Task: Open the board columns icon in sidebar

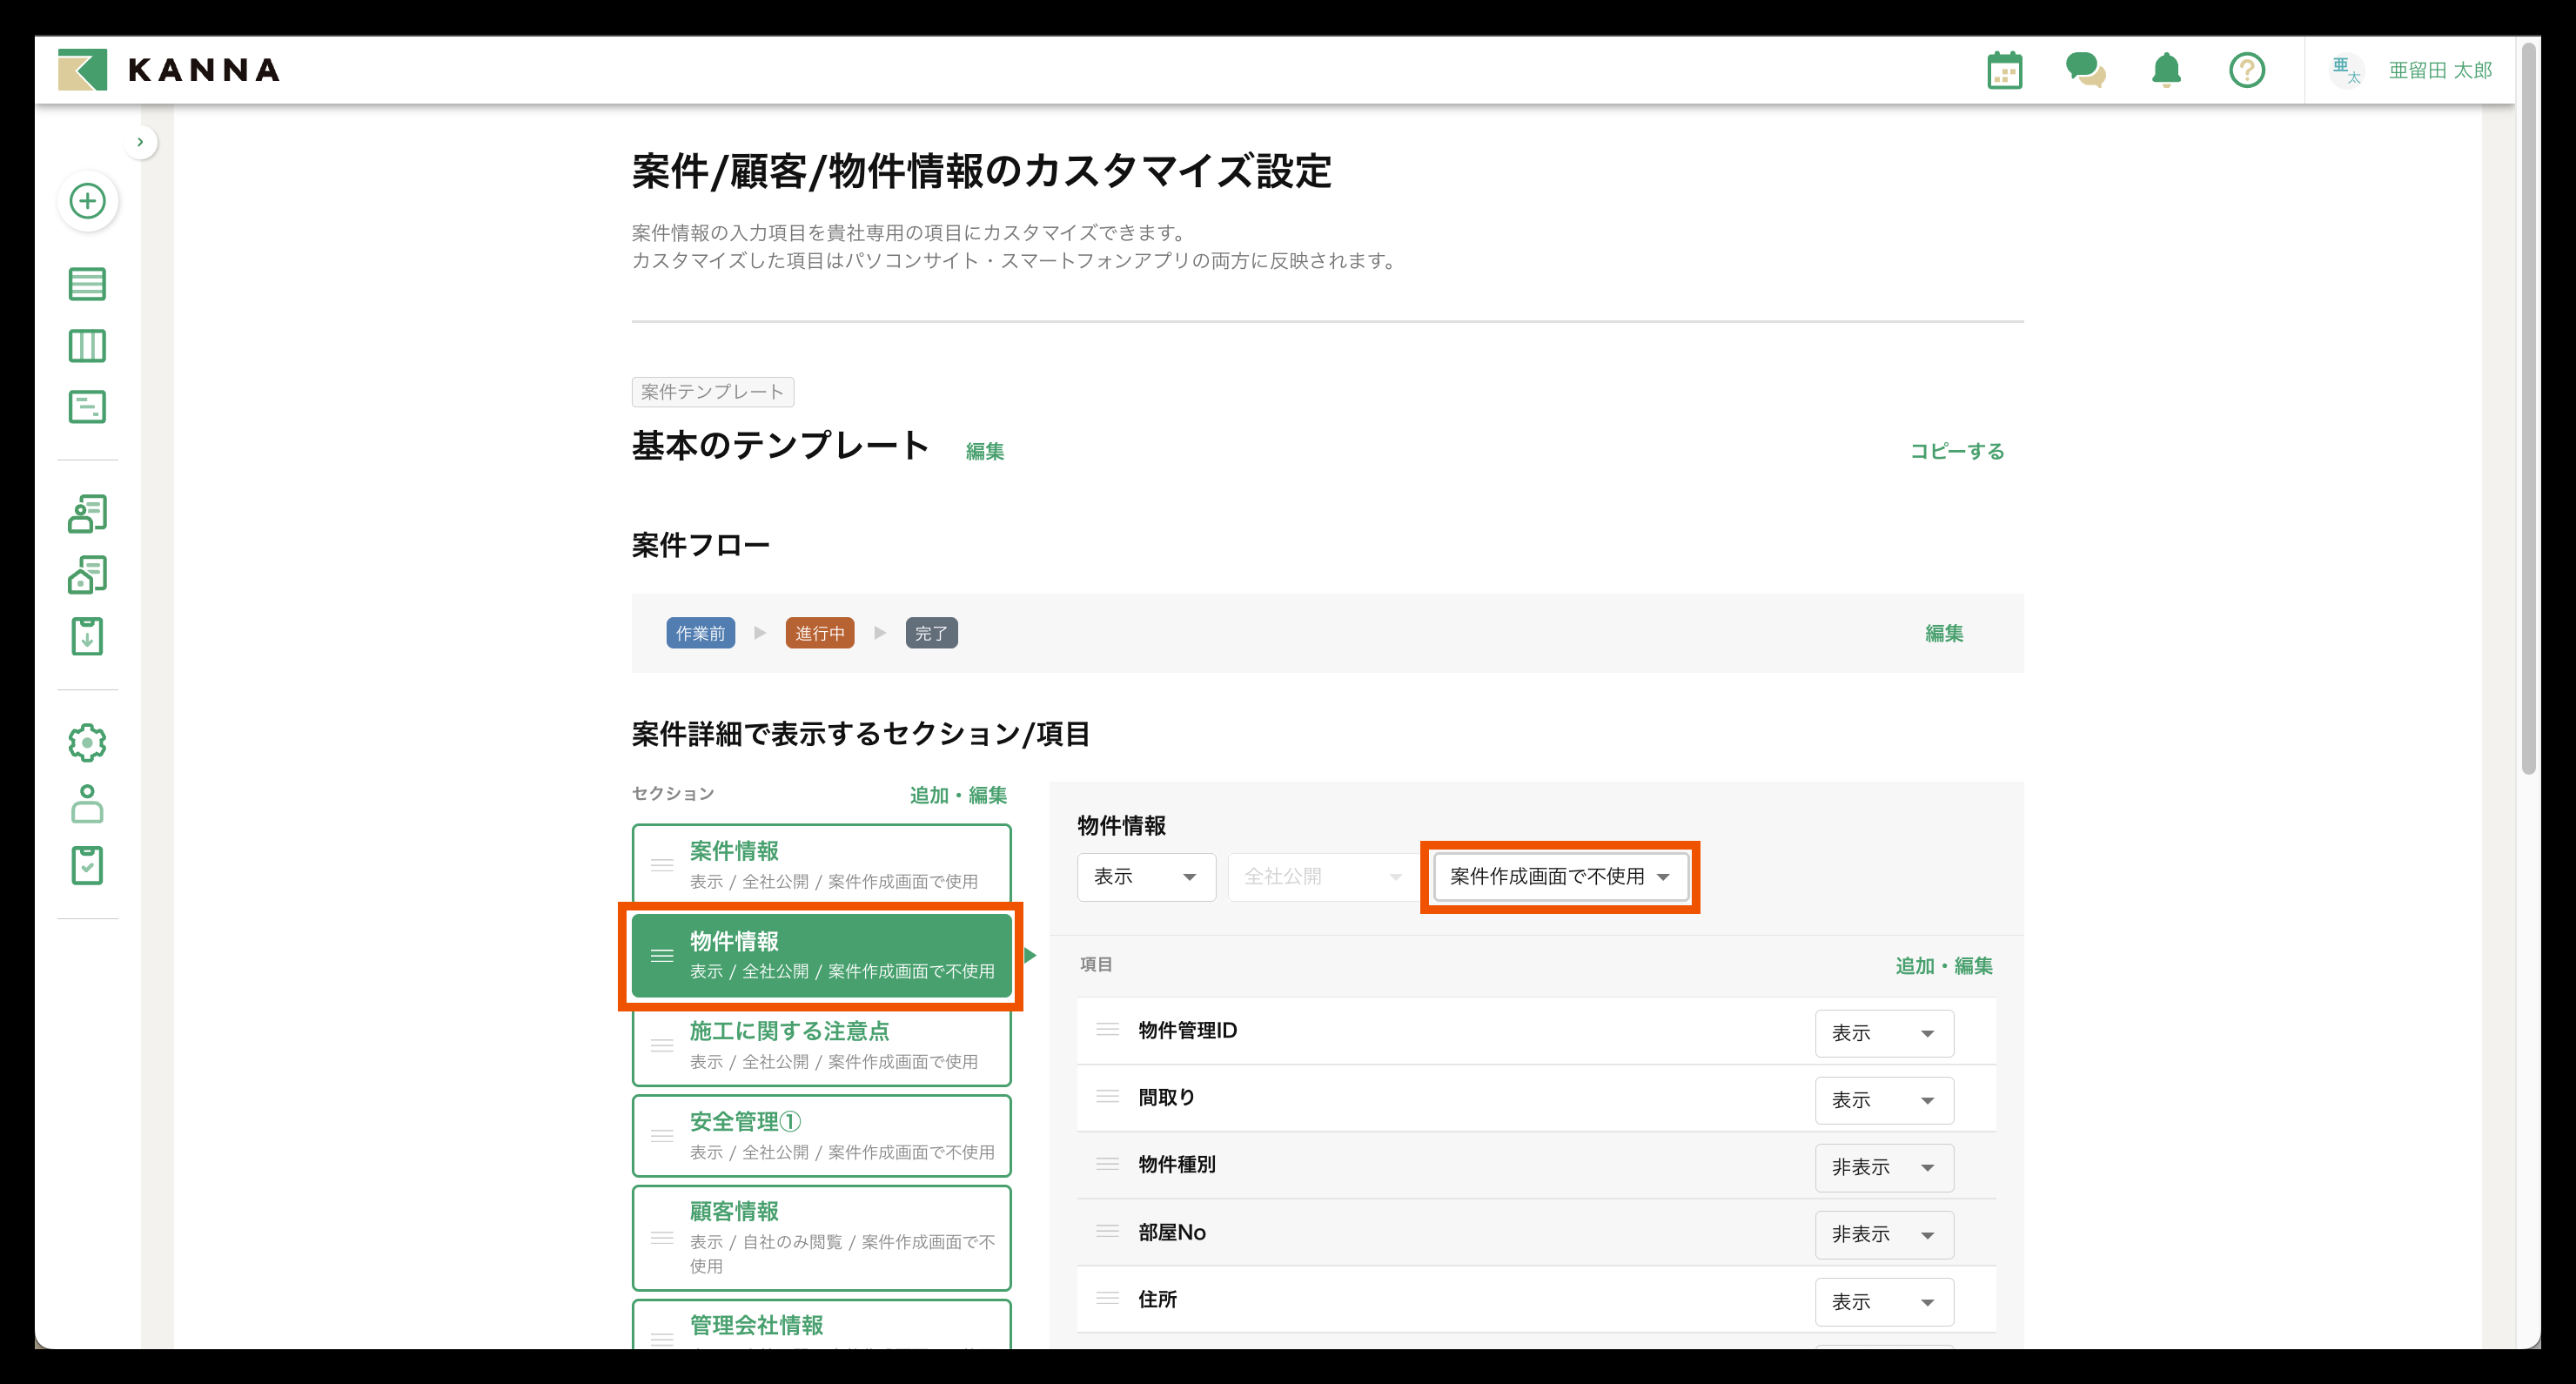Action: [87, 346]
